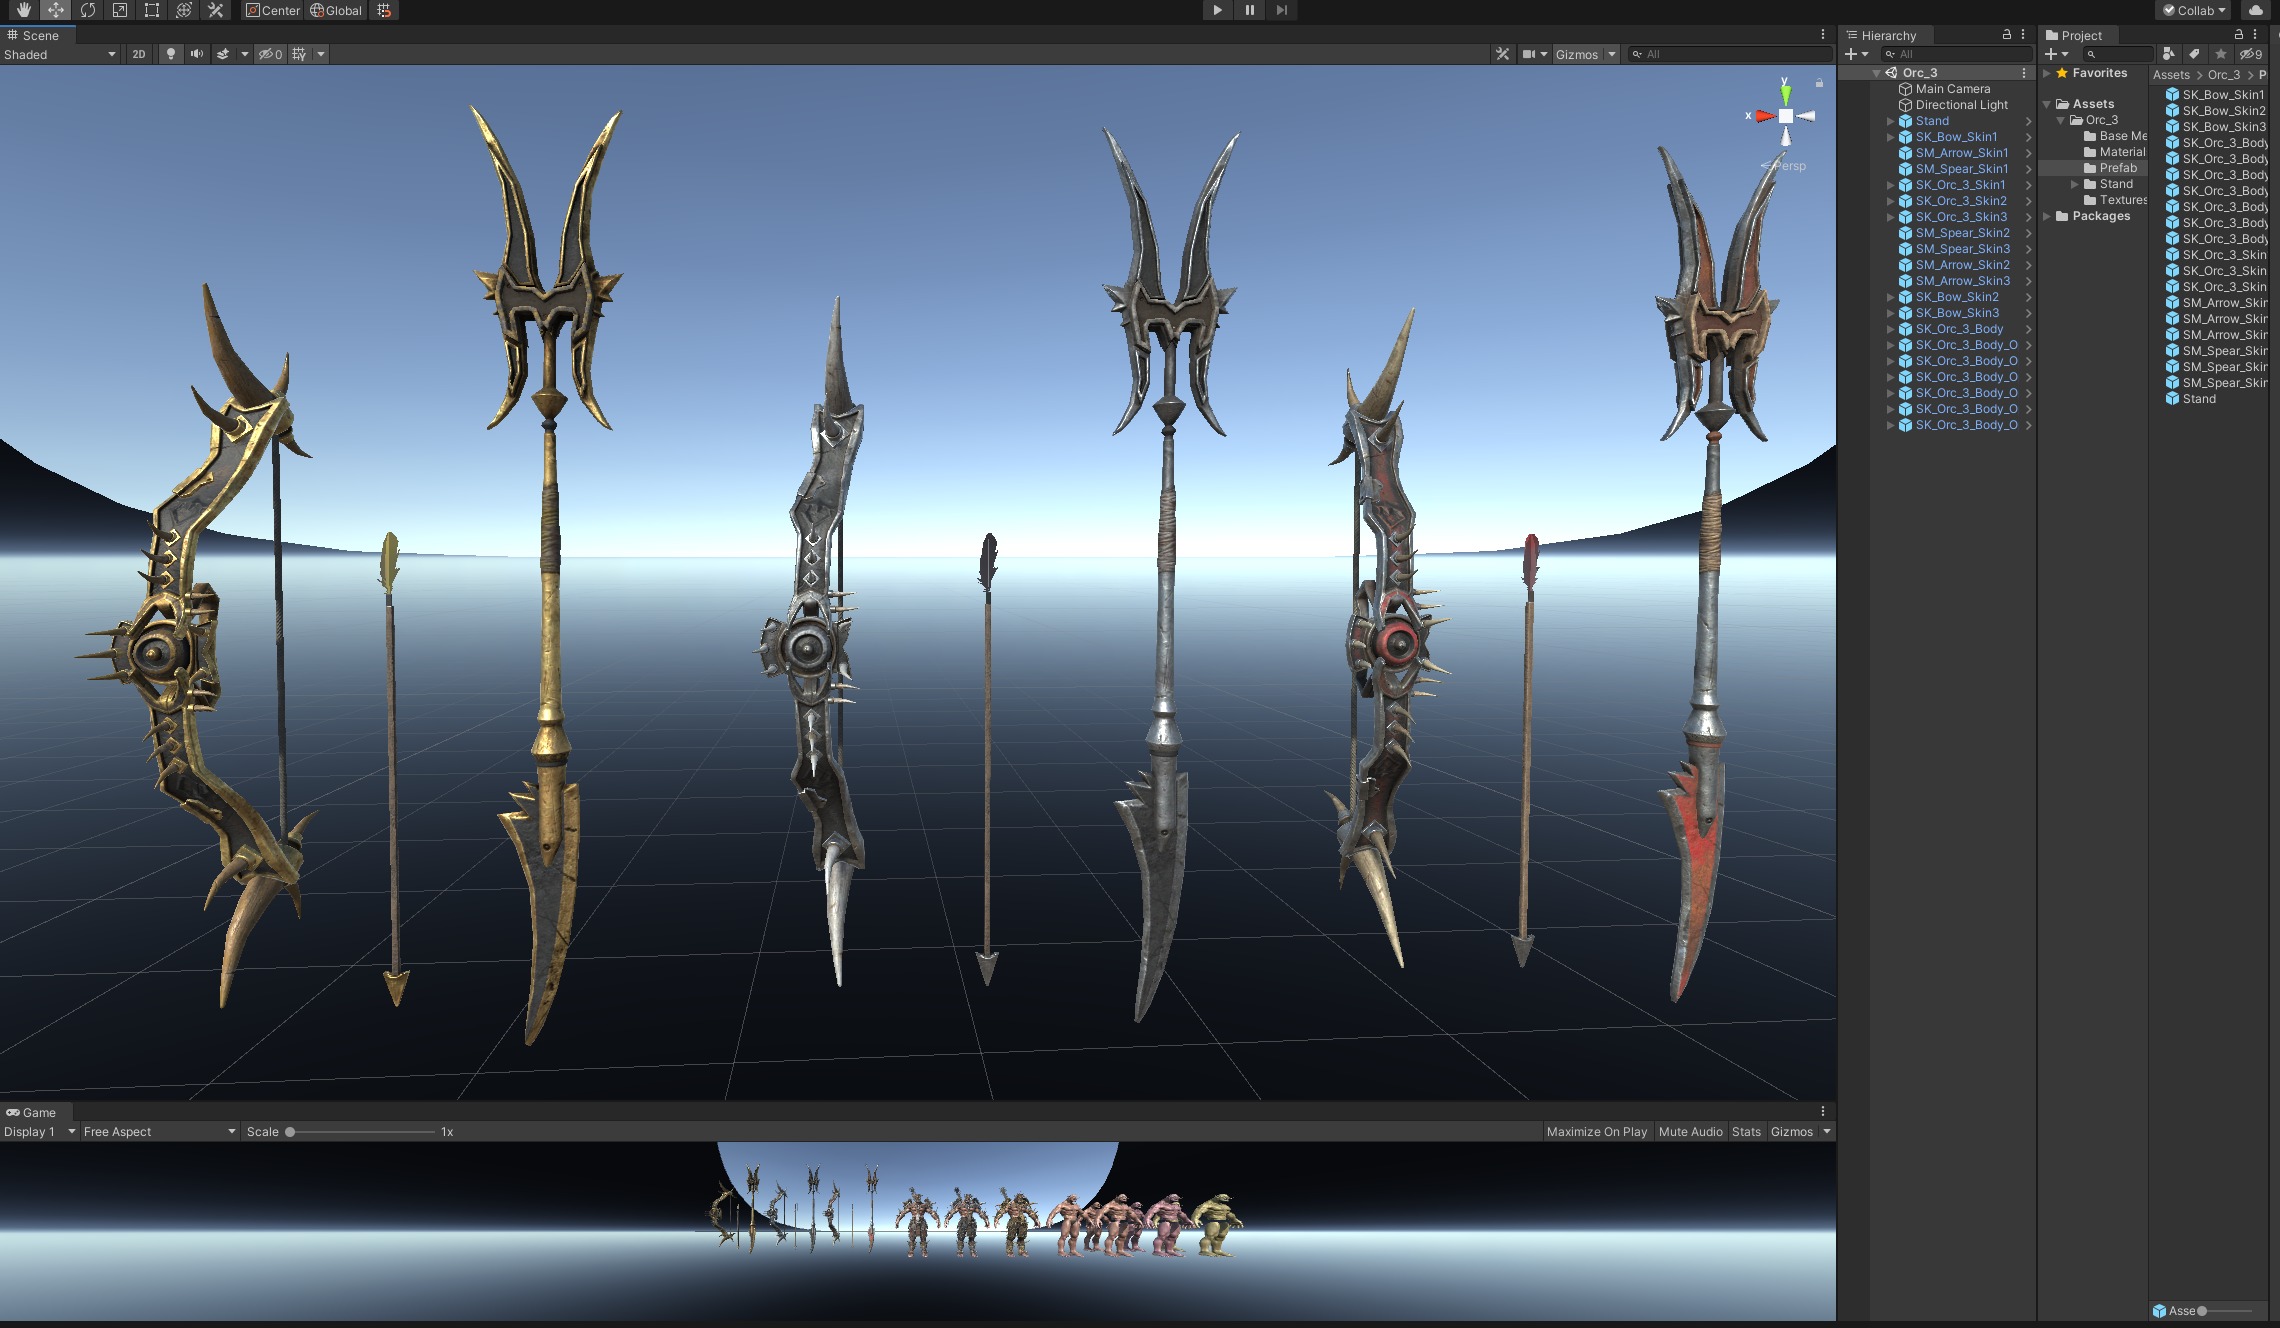Expand SK_Orc_3_Skin1 in Hierarchy
Screen dimensions: 2280x1328
pyautogui.click(x=1890, y=185)
